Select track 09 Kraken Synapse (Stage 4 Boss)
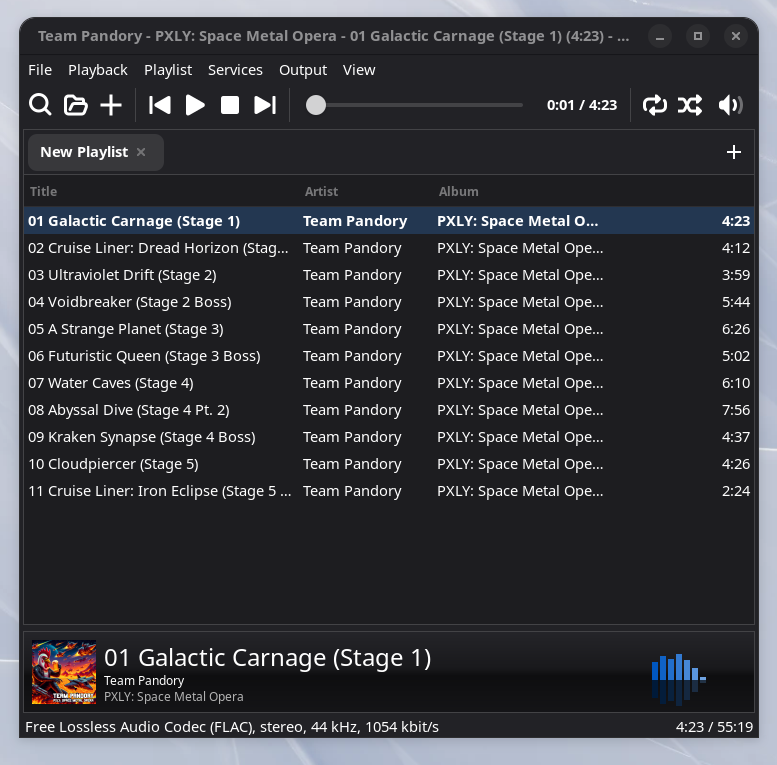This screenshot has height=765, width=777. (389, 437)
